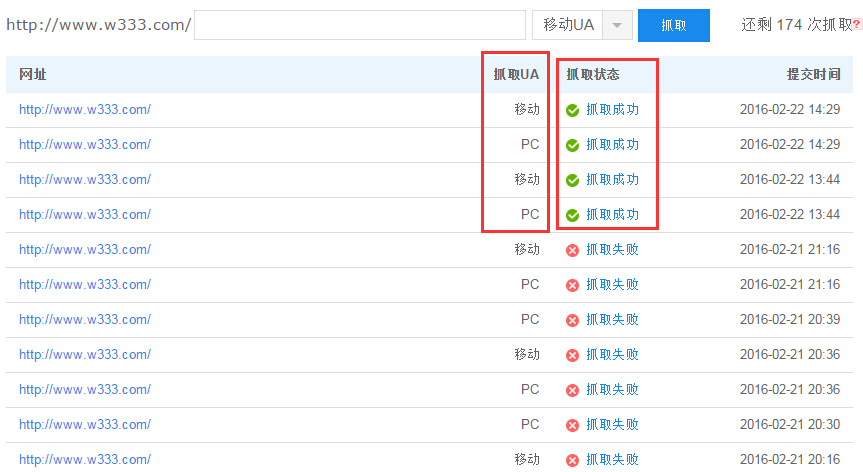Click the dropdown arrow next to 移动UA
Image resolution: width=863 pixels, height=472 pixels.
[618, 26]
